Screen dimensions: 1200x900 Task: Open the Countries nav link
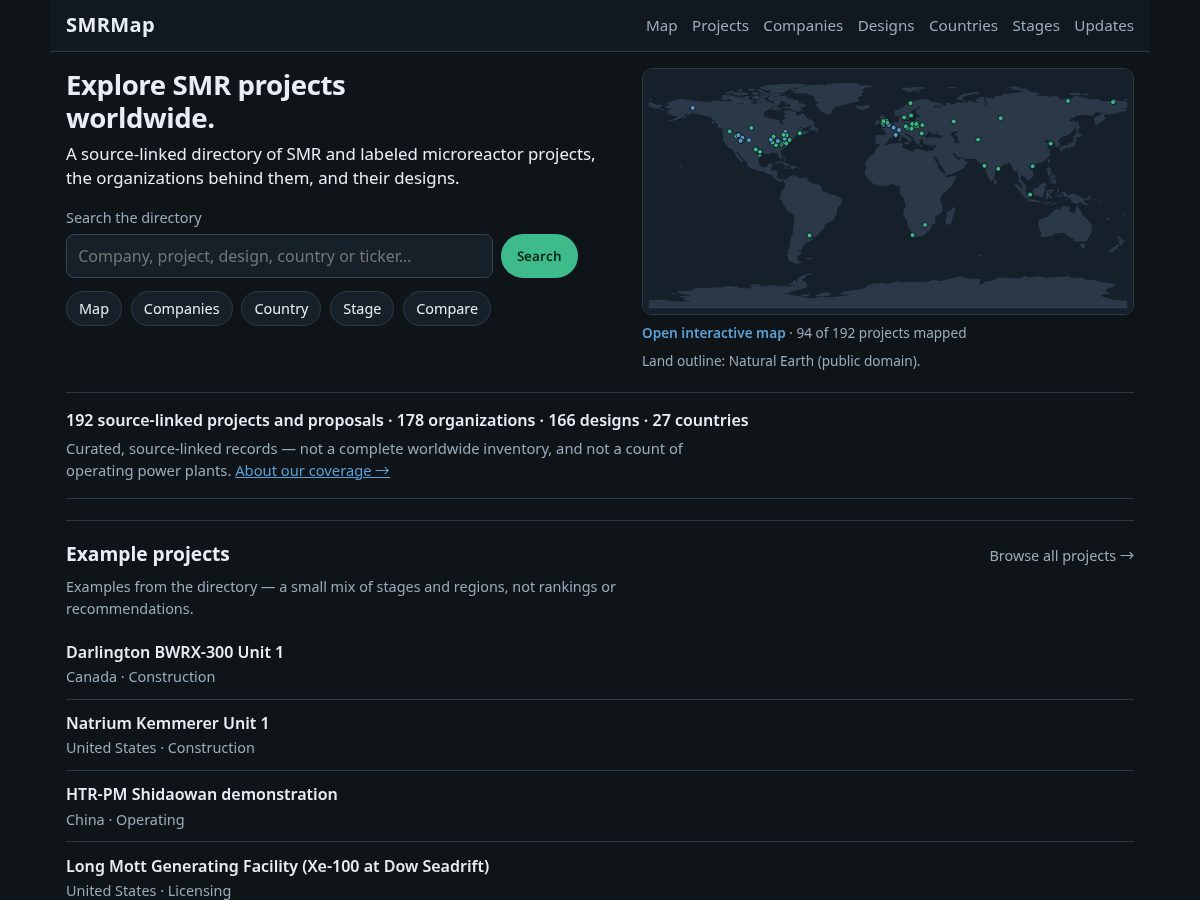click(x=963, y=26)
